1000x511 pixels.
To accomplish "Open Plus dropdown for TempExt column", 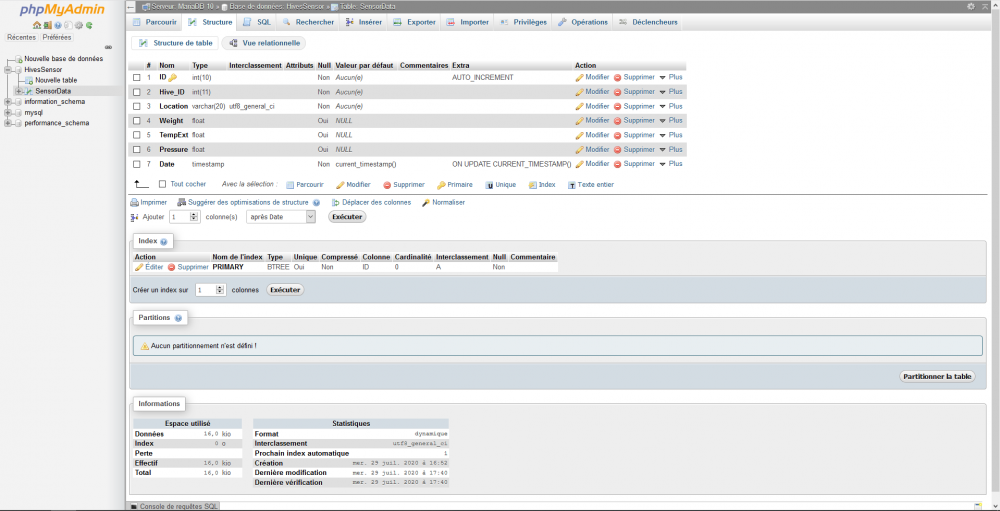I will tap(671, 135).
